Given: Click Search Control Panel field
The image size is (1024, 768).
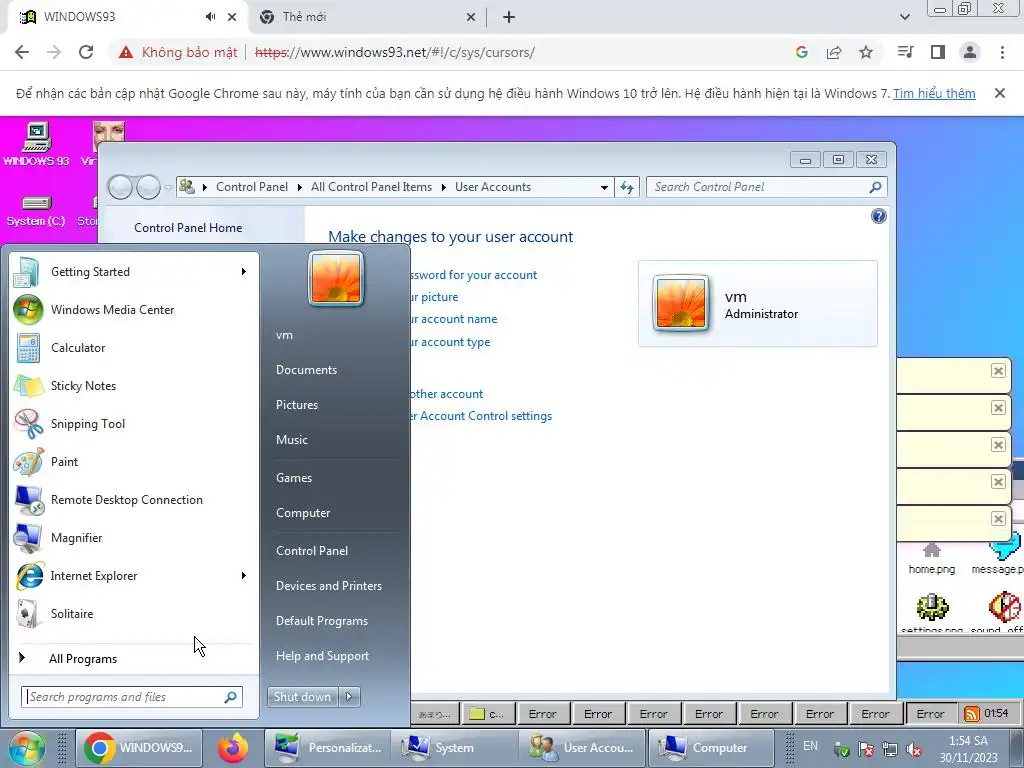Looking at the screenshot, I should tap(766, 187).
